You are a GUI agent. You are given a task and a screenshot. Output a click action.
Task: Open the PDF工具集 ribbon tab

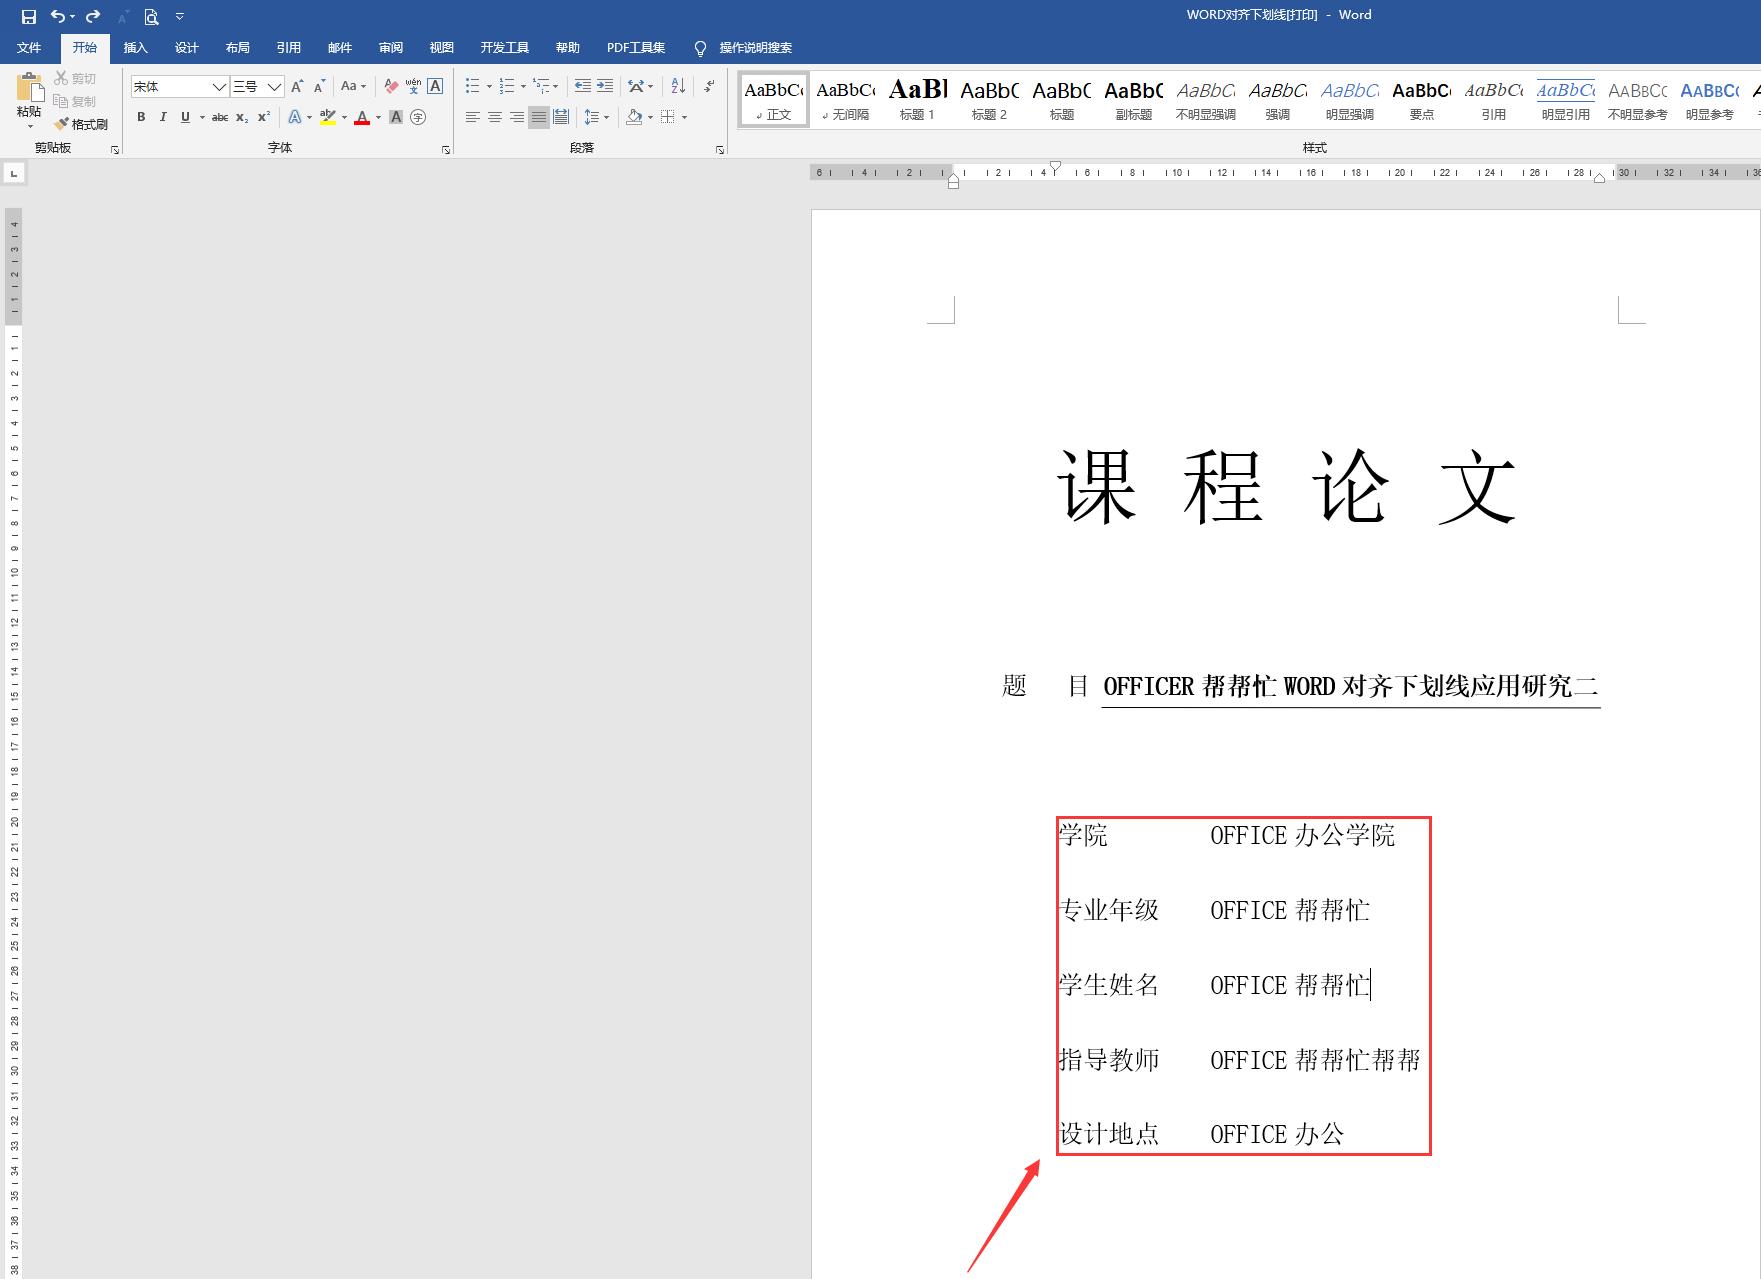point(635,47)
